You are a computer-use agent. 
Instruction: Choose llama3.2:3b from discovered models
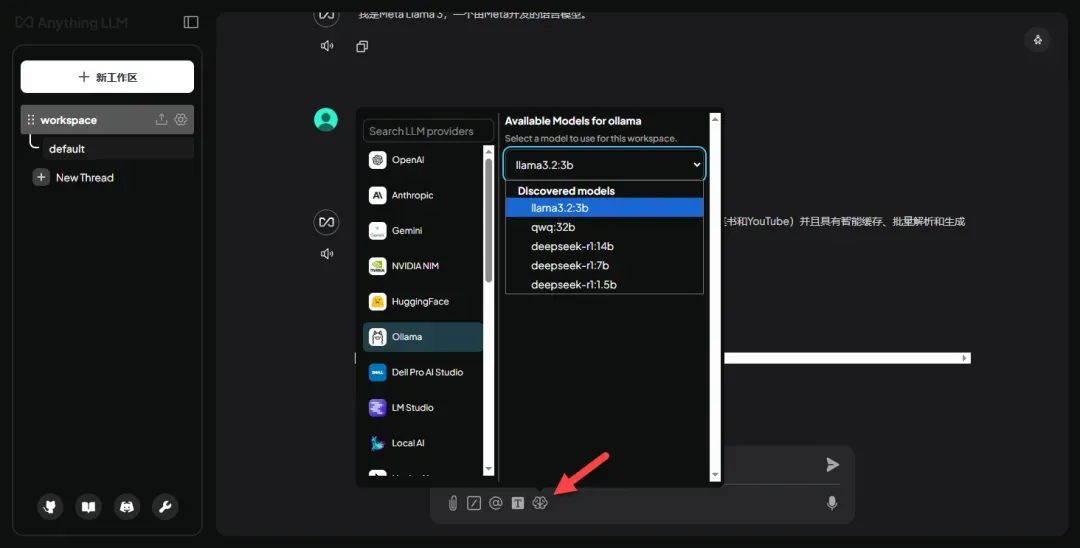[x=604, y=207]
